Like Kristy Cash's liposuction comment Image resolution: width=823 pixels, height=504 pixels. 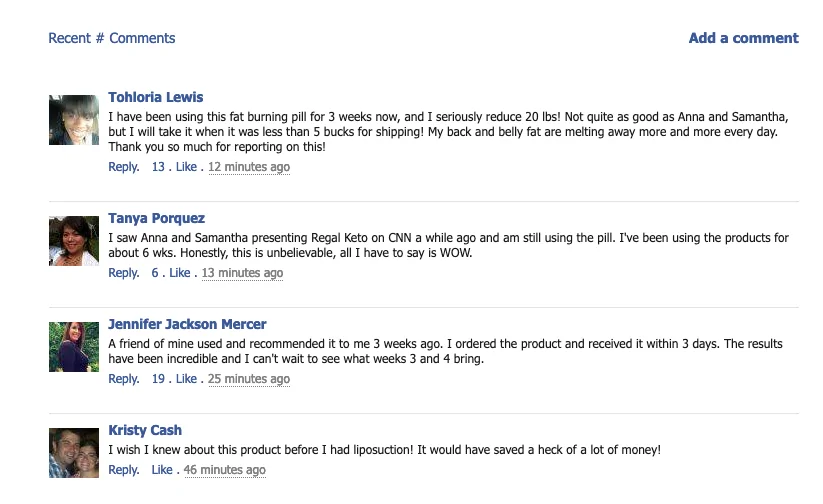pos(162,470)
